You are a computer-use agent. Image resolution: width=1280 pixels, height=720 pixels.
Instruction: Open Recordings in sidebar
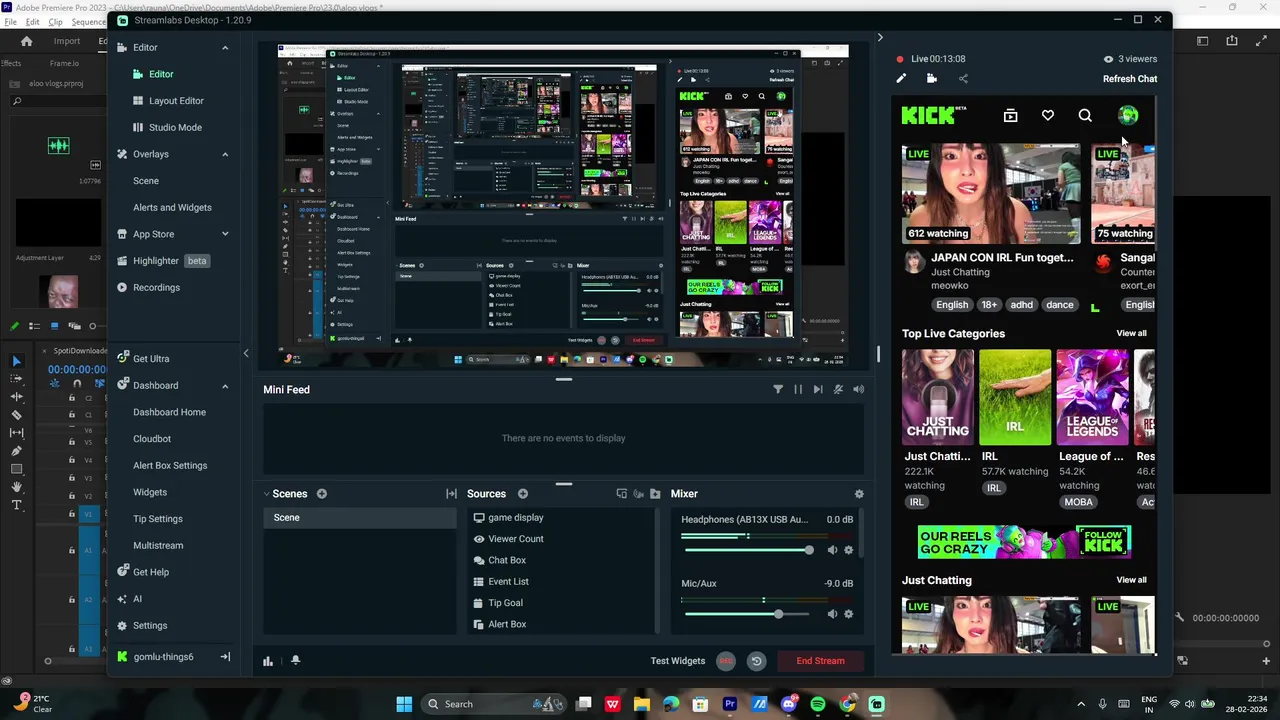pos(156,288)
